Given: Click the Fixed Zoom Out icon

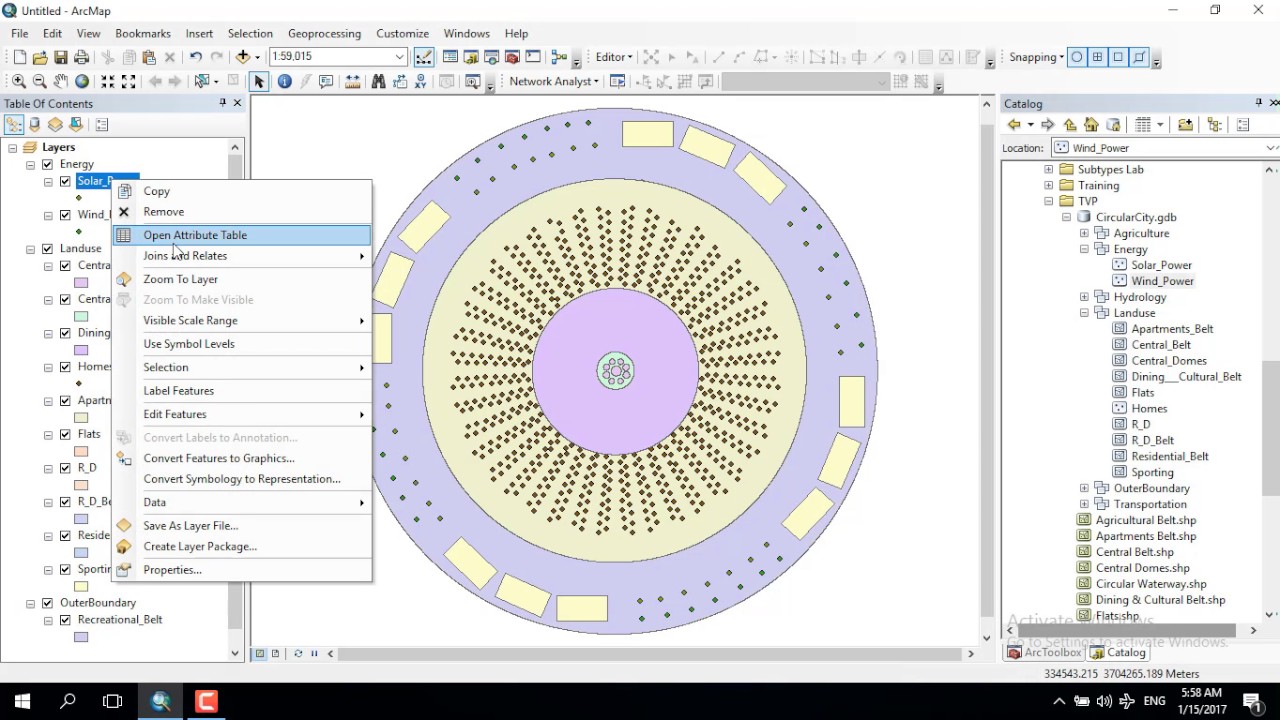Looking at the screenshot, I should [129, 82].
